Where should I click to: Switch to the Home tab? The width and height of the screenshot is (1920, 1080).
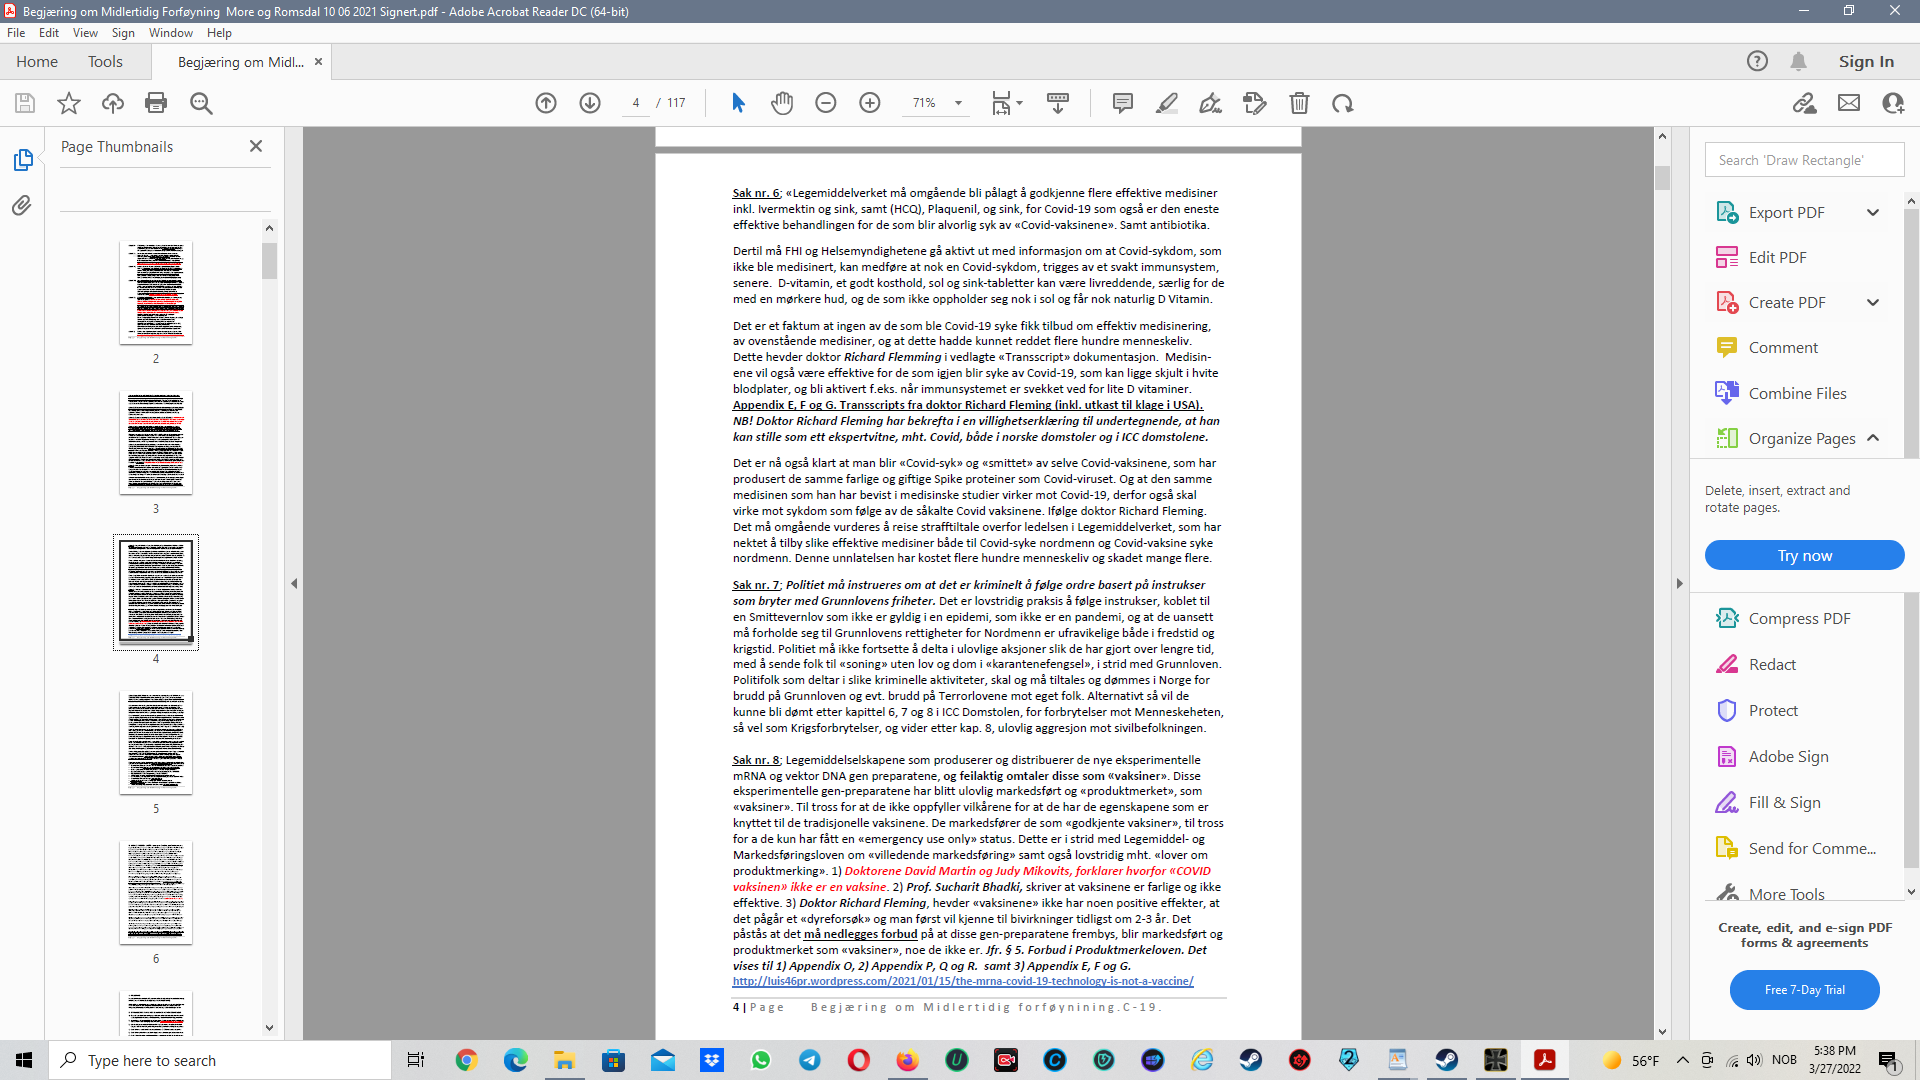click(37, 62)
